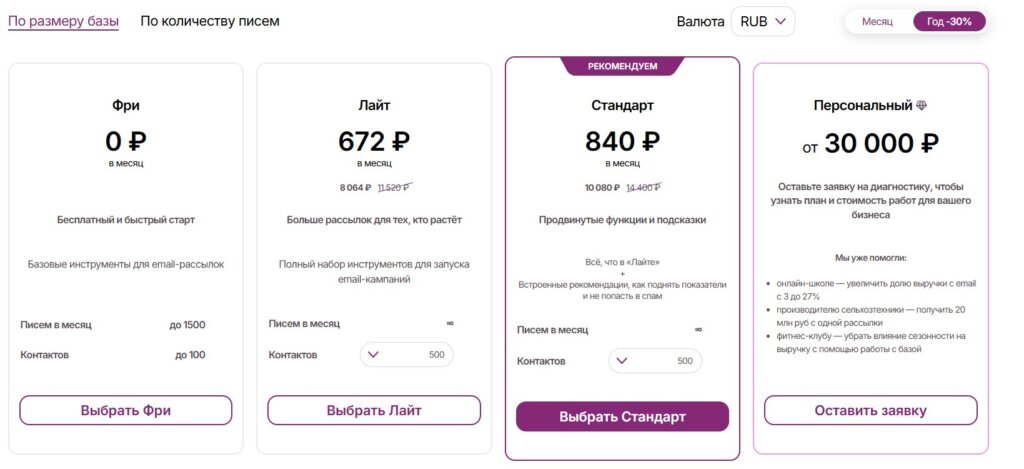Click the diamond icon beside Персональный
The image size is (1024, 469).
click(x=922, y=105)
